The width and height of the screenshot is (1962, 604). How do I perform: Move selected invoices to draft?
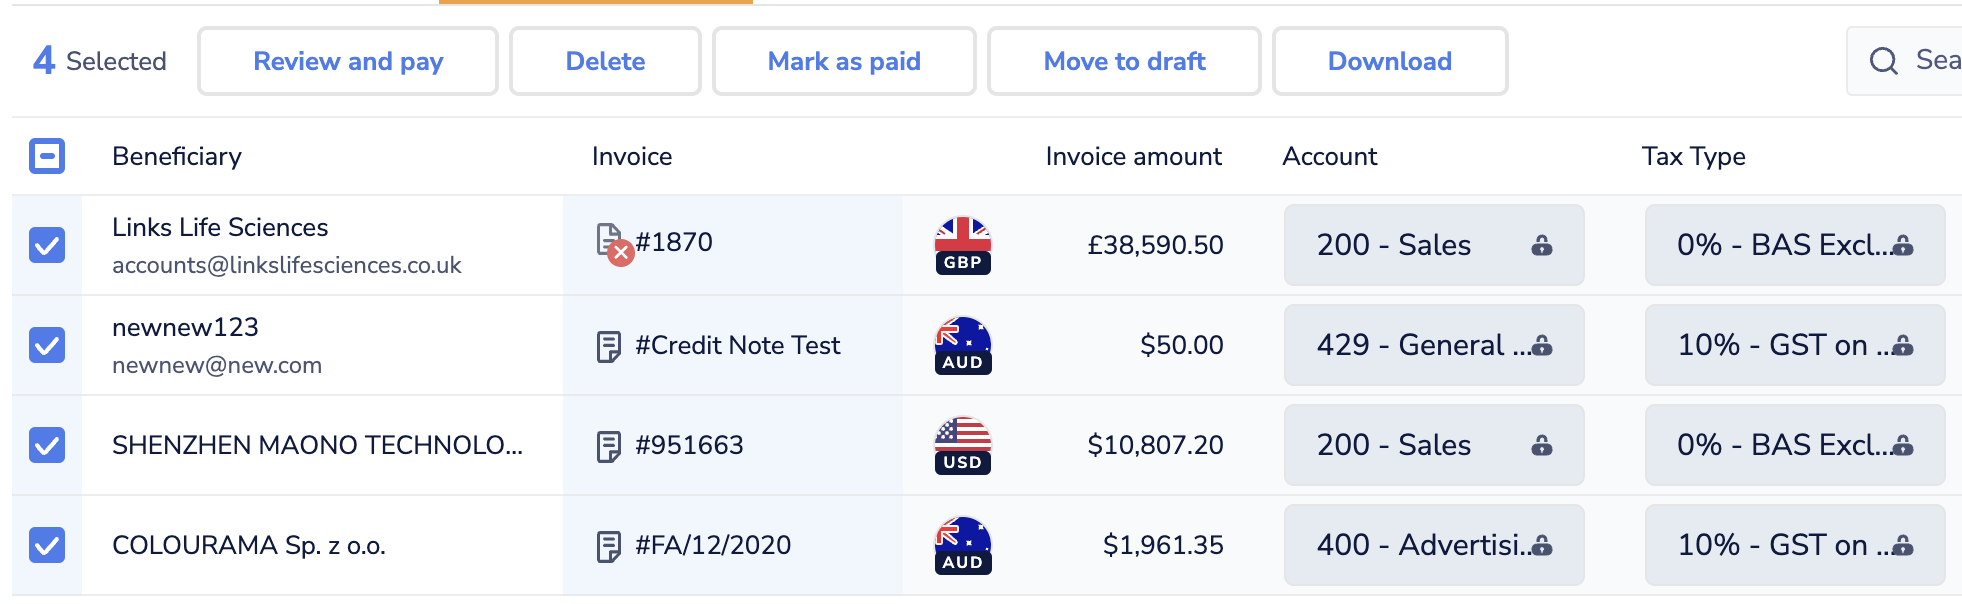(x=1123, y=61)
